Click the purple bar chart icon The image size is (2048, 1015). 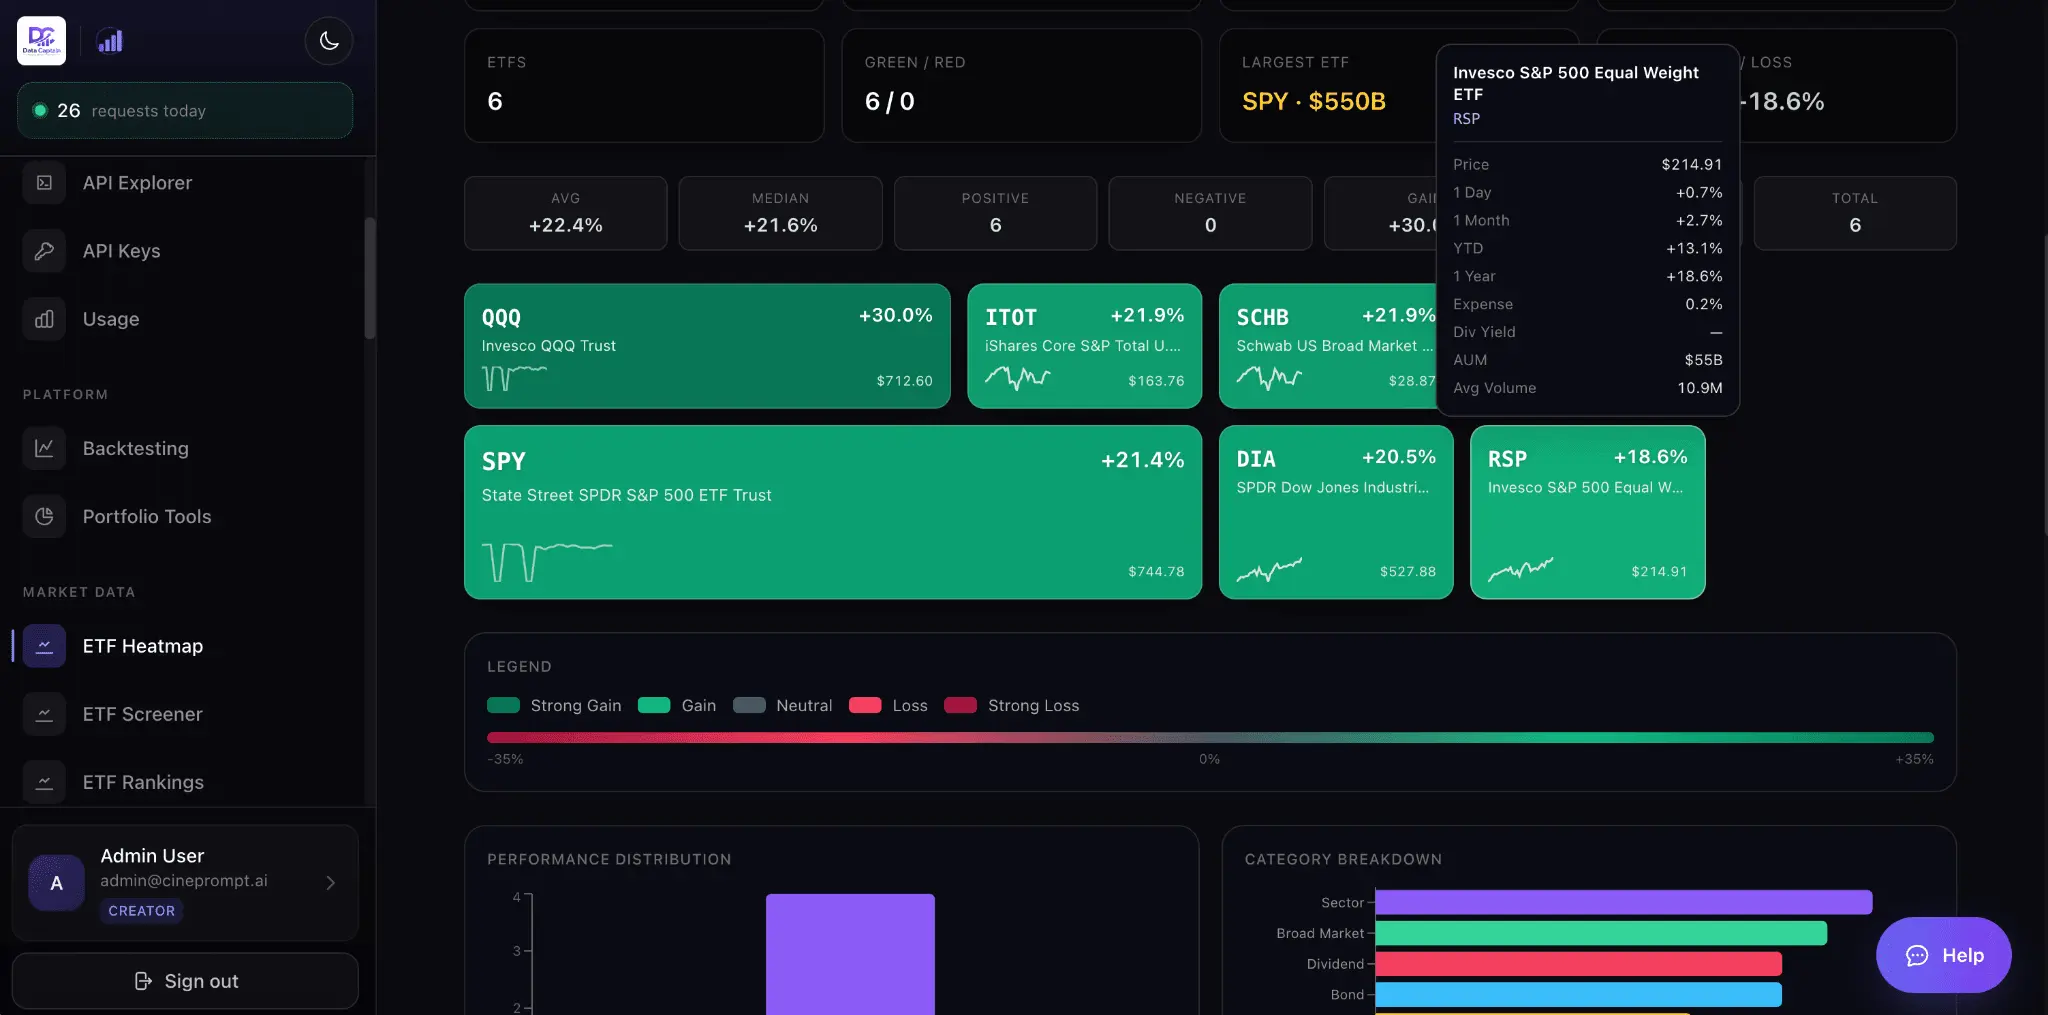click(x=110, y=41)
